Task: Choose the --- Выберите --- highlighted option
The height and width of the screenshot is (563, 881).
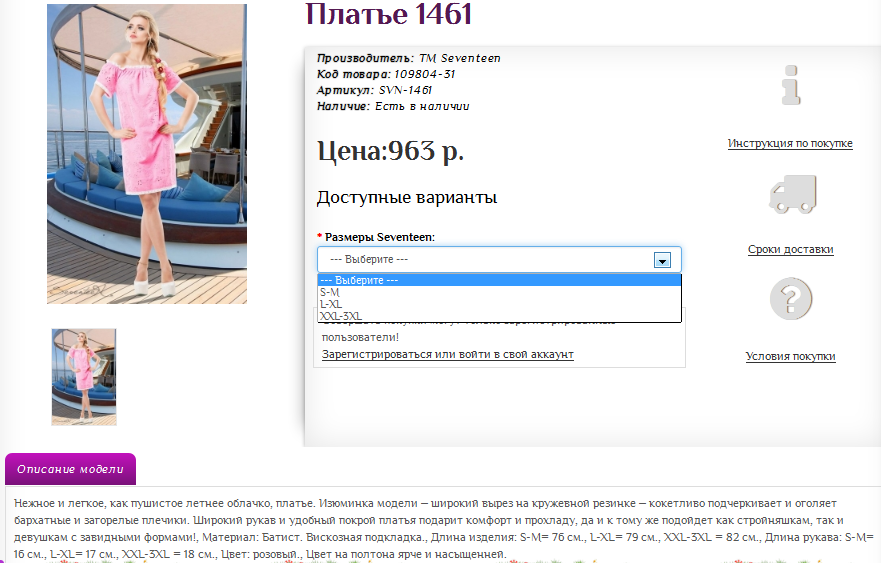Action: 499,280
